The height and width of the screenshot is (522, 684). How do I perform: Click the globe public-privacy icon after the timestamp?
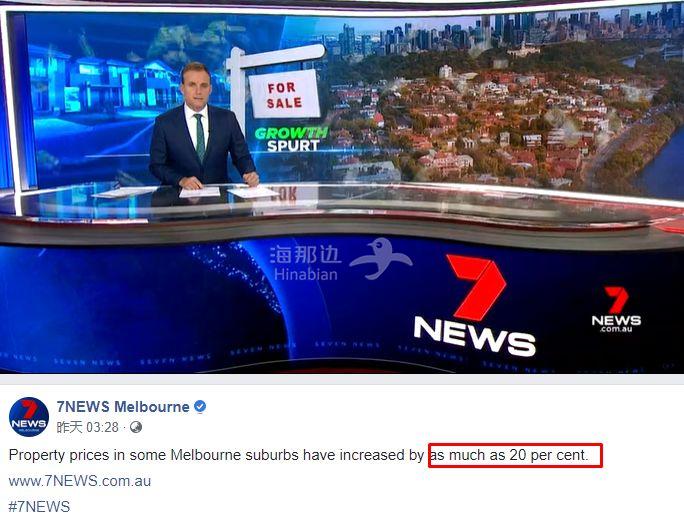pos(136,427)
